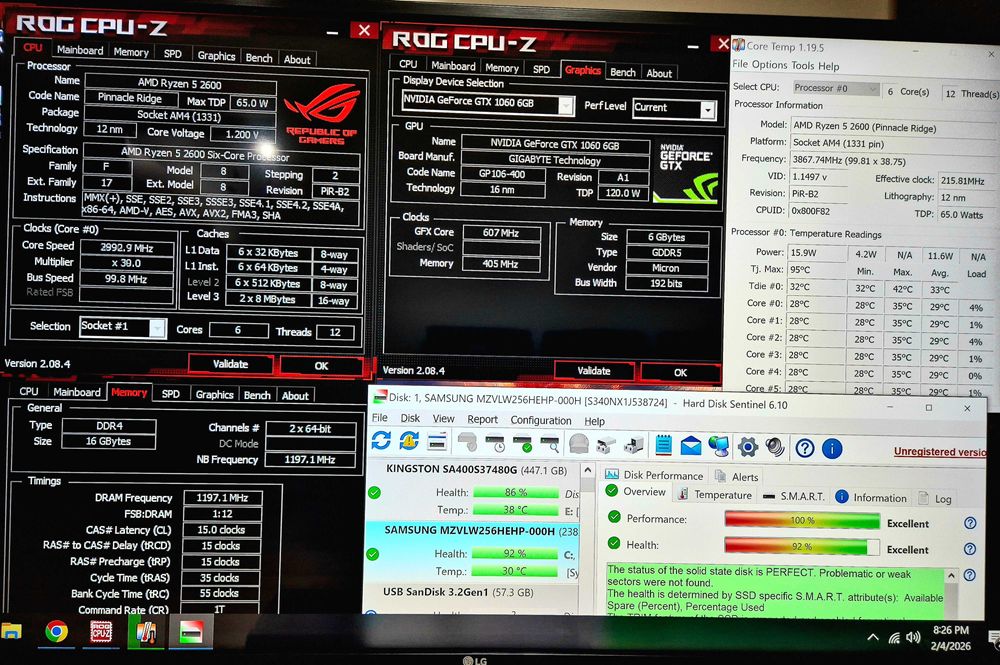Click the Unregistered version link
This screenshot has width=1000, height=665.
pos(939,452)
